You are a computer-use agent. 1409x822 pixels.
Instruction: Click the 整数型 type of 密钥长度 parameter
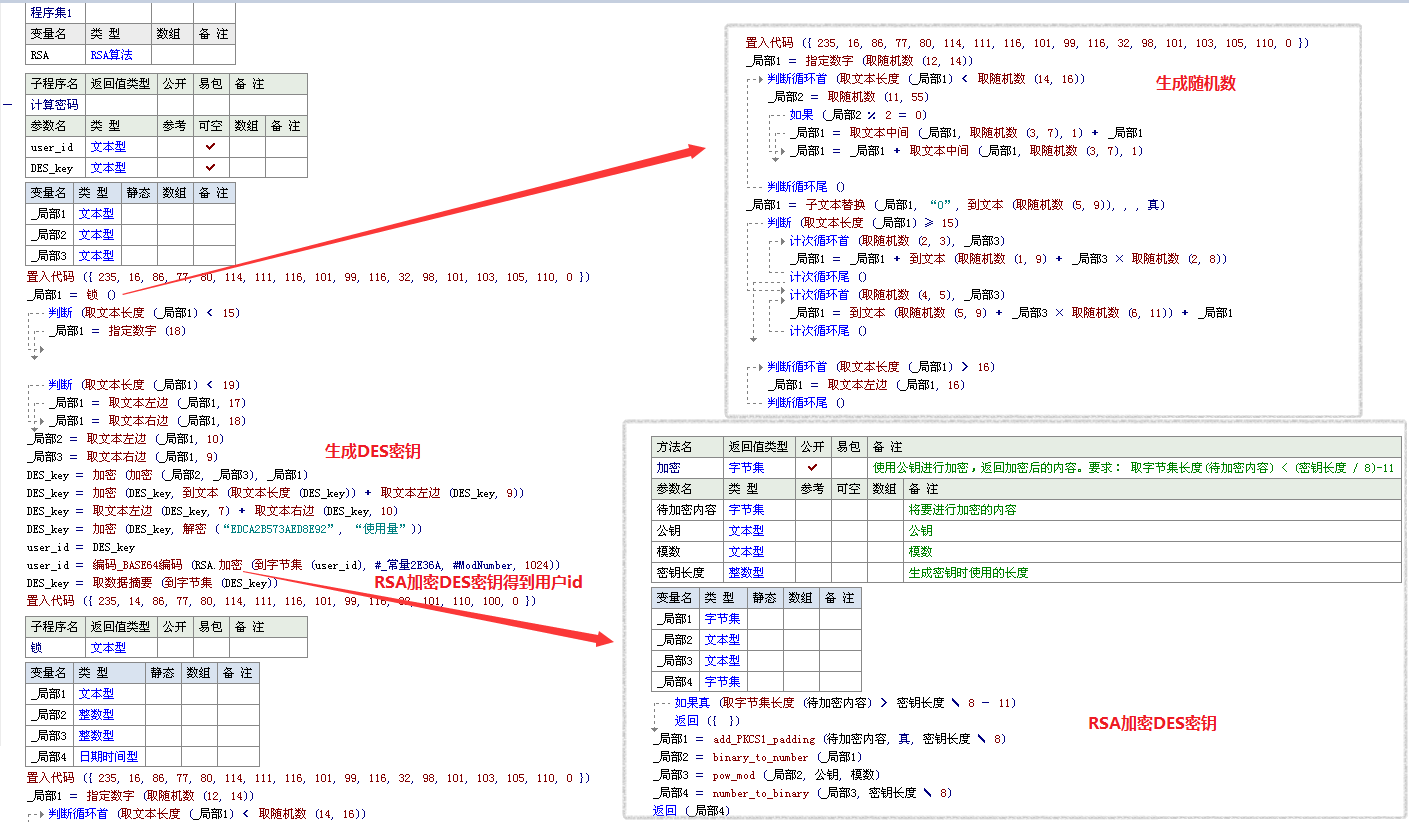point(746,573)
